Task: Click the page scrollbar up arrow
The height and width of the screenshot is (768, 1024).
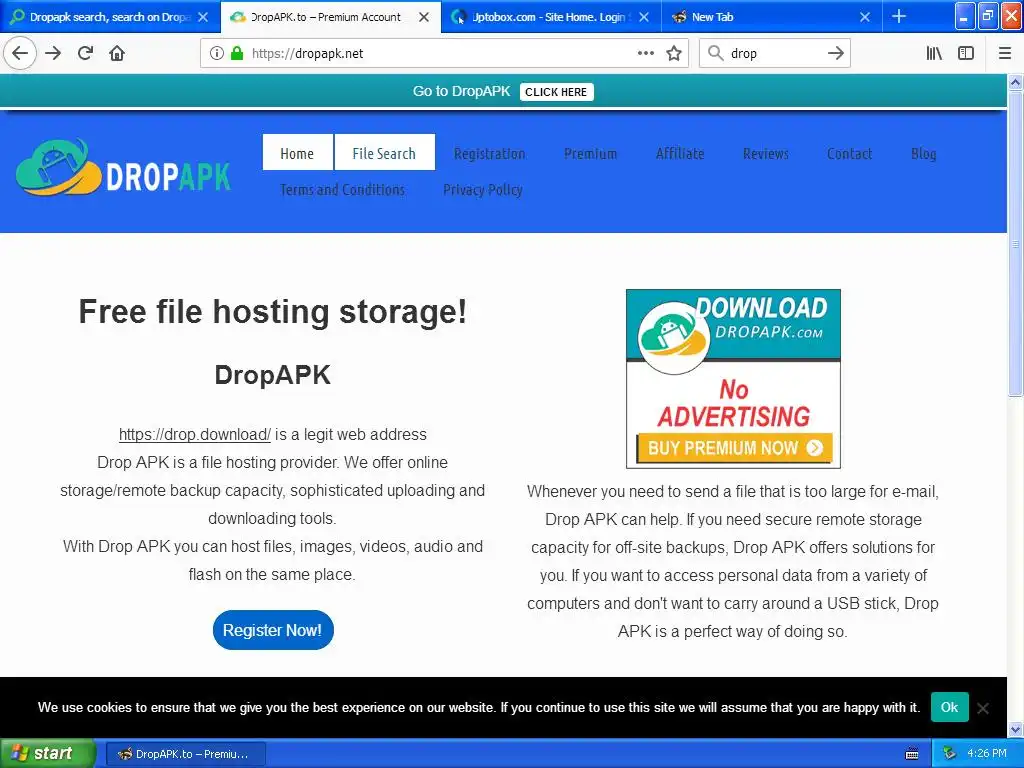Action: (1016, 82)
